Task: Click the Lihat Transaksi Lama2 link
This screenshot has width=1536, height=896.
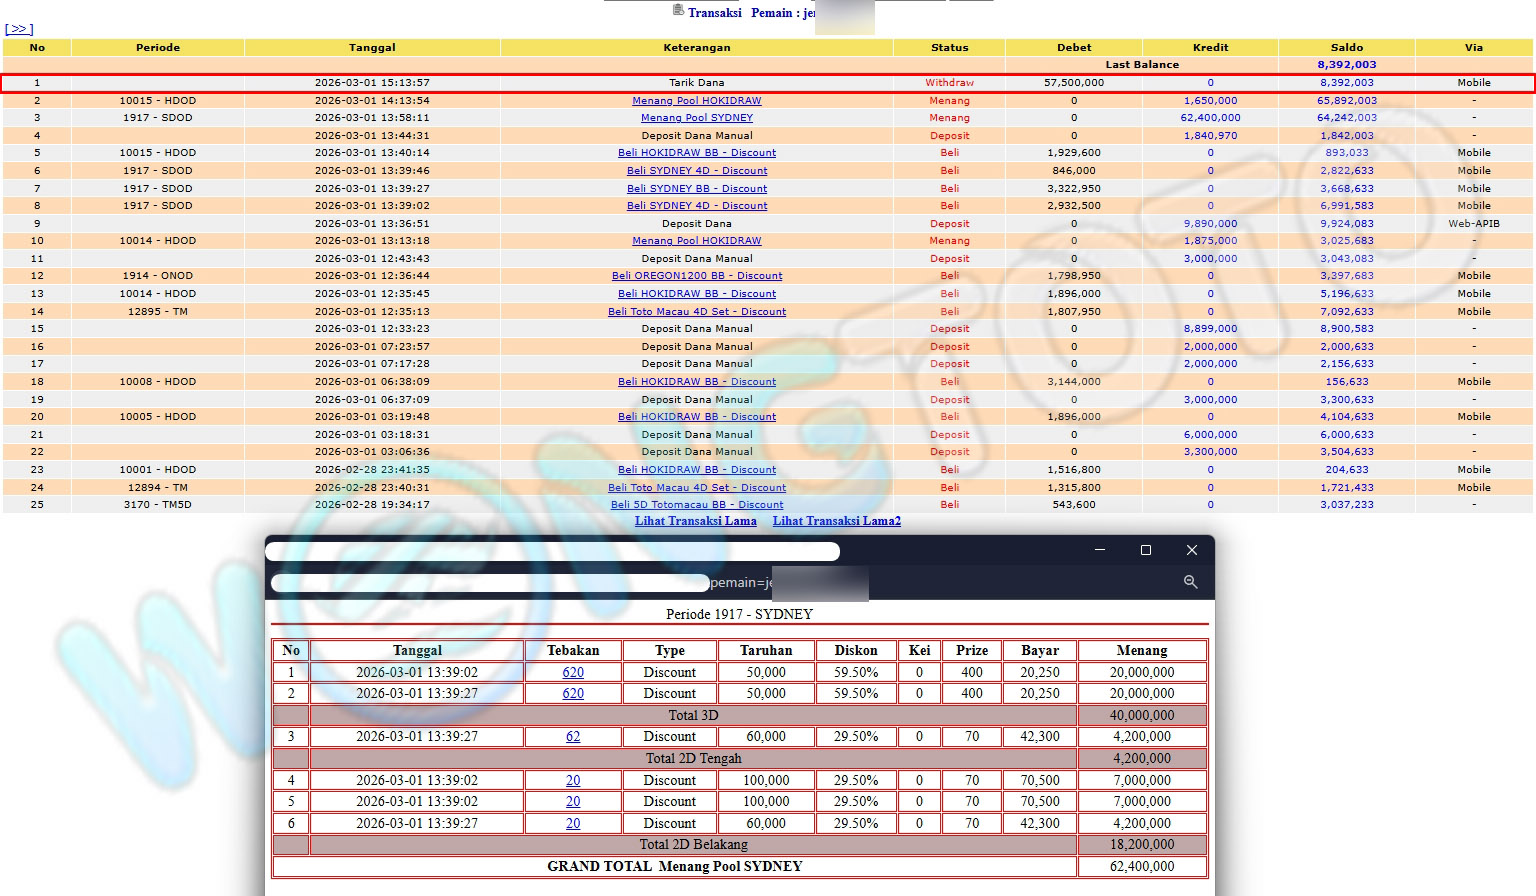Action: 836,521
